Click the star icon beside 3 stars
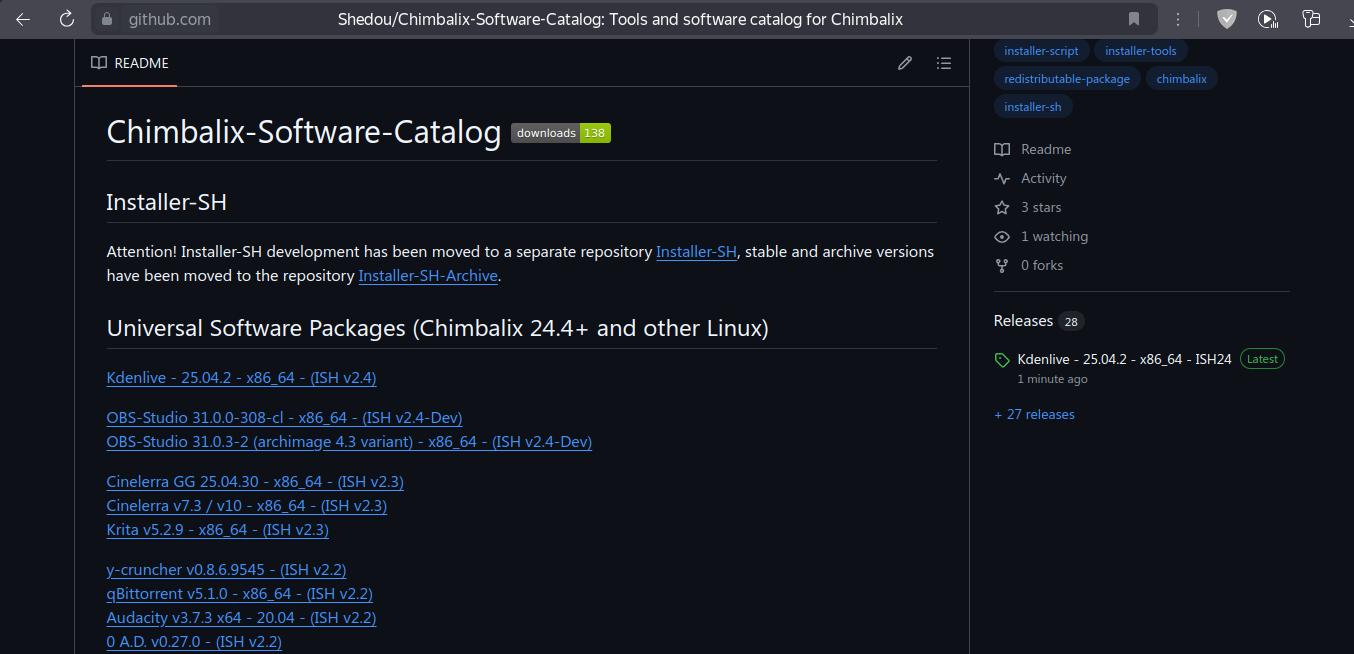This screenshot has height=654, width=1354. click(1002, 207)
